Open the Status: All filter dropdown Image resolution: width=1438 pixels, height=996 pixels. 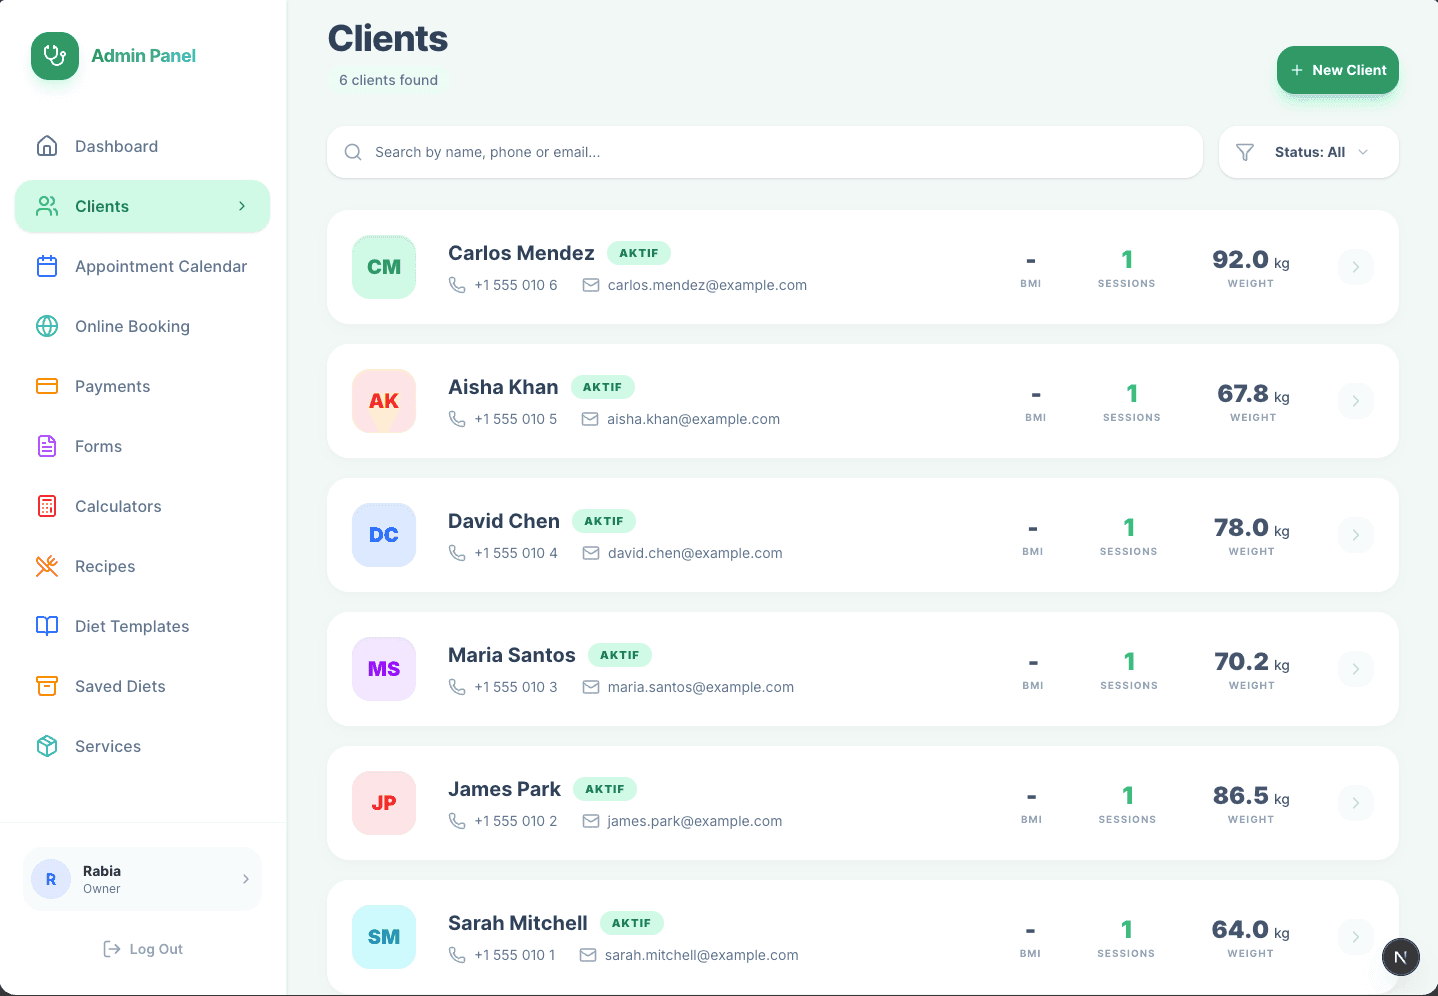pos(1309,152)
